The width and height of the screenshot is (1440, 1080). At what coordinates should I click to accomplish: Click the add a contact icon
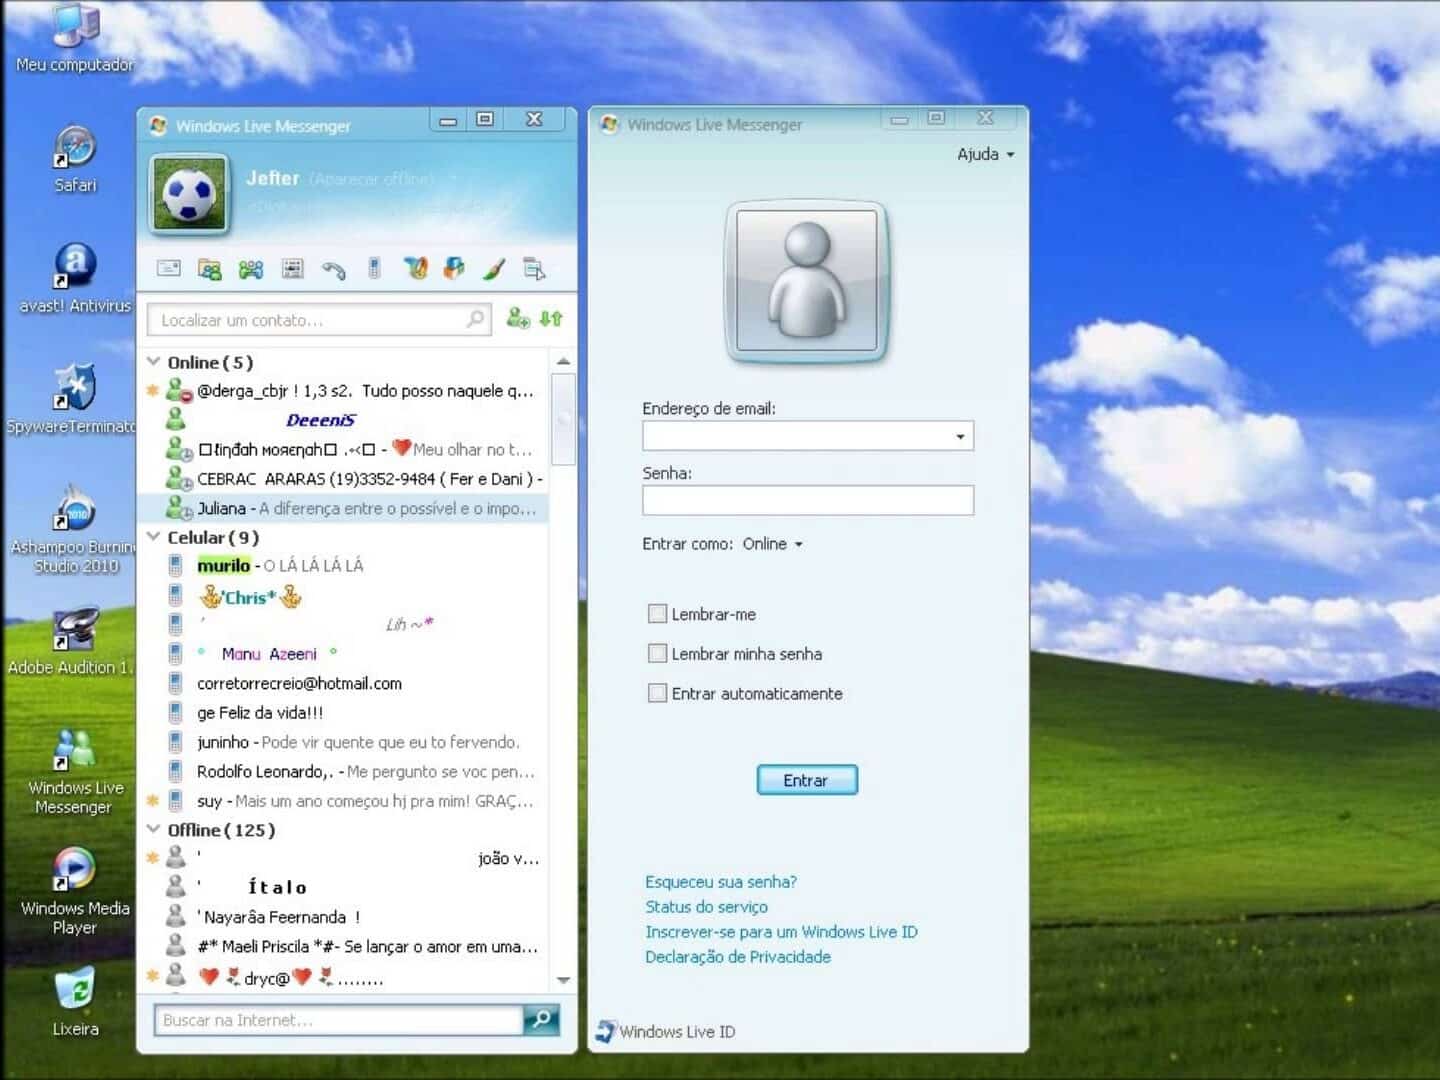[517, 318]
